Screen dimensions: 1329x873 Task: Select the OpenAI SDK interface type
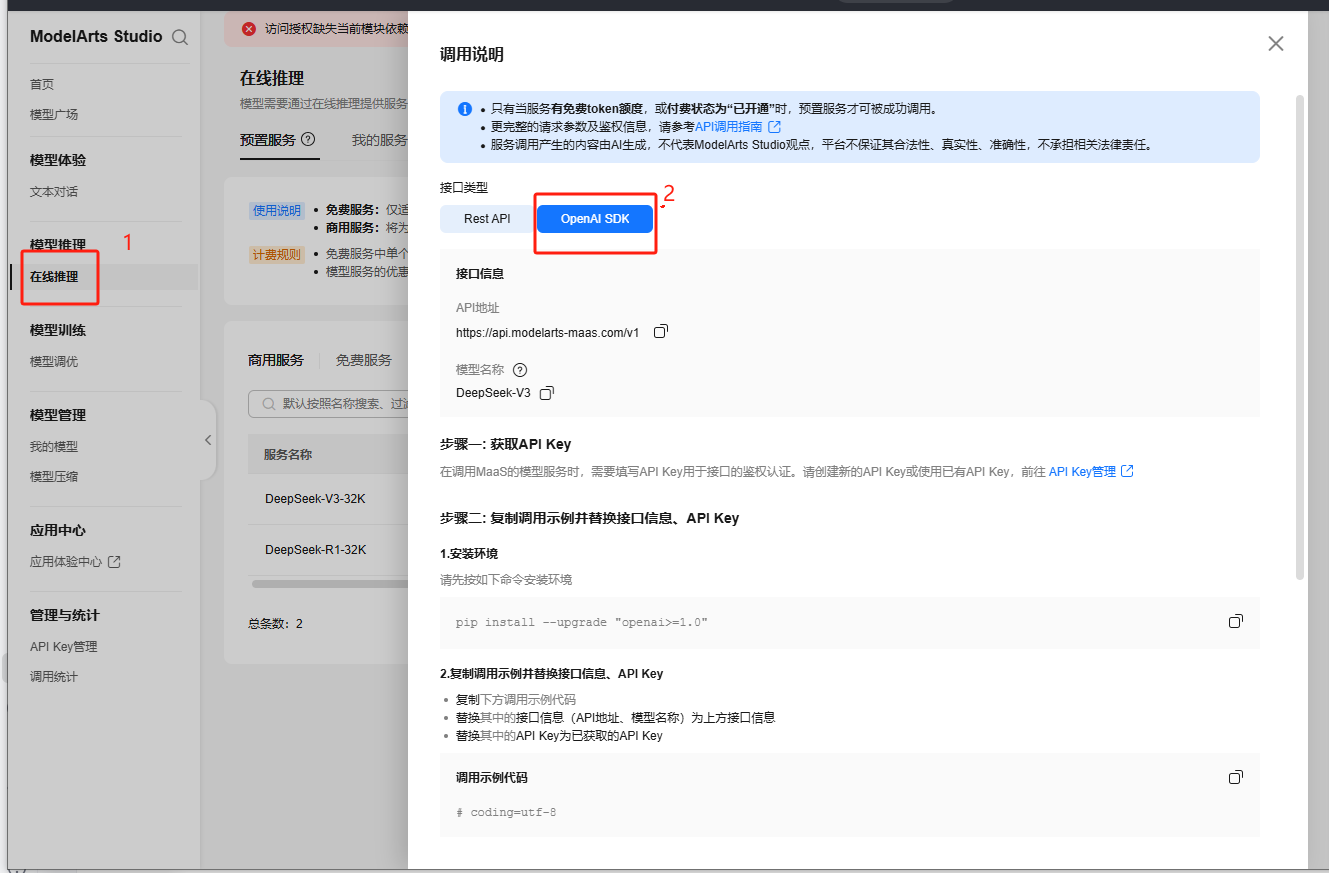[x=595, y=219]
